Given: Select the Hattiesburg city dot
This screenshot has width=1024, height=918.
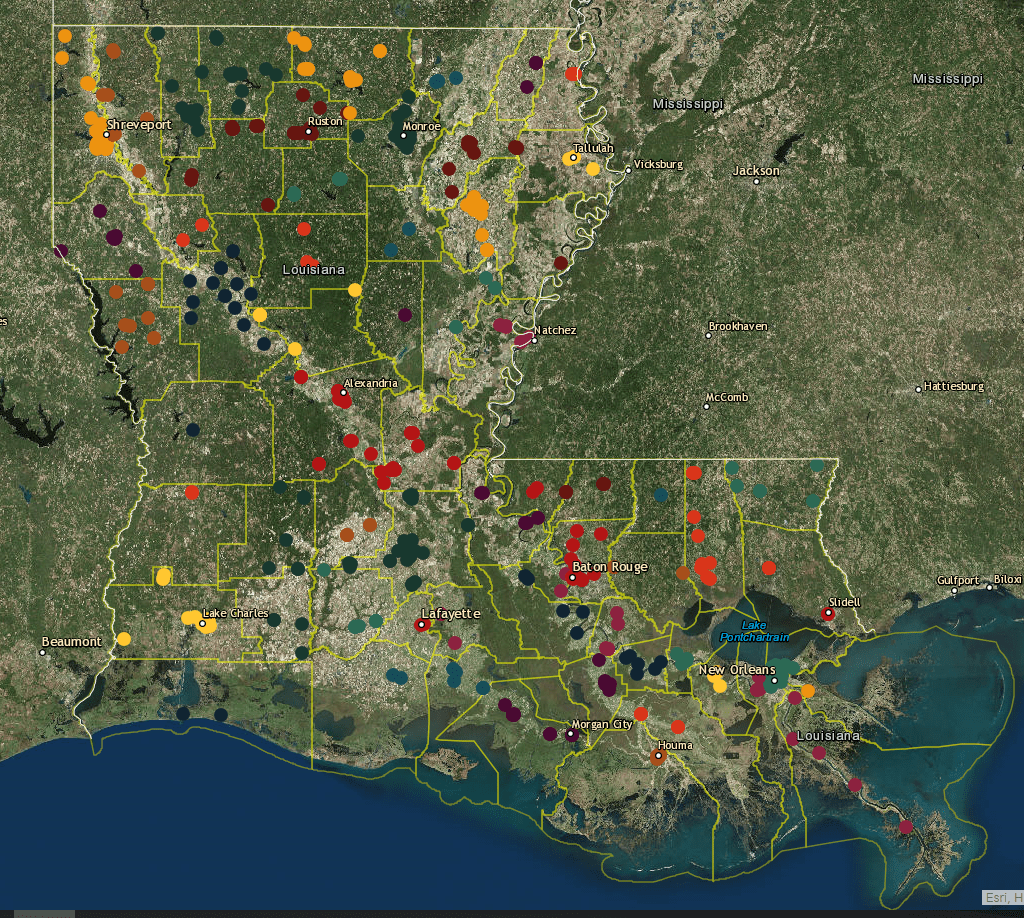Looking at the screenshot, I should click(x=919, y=388).
